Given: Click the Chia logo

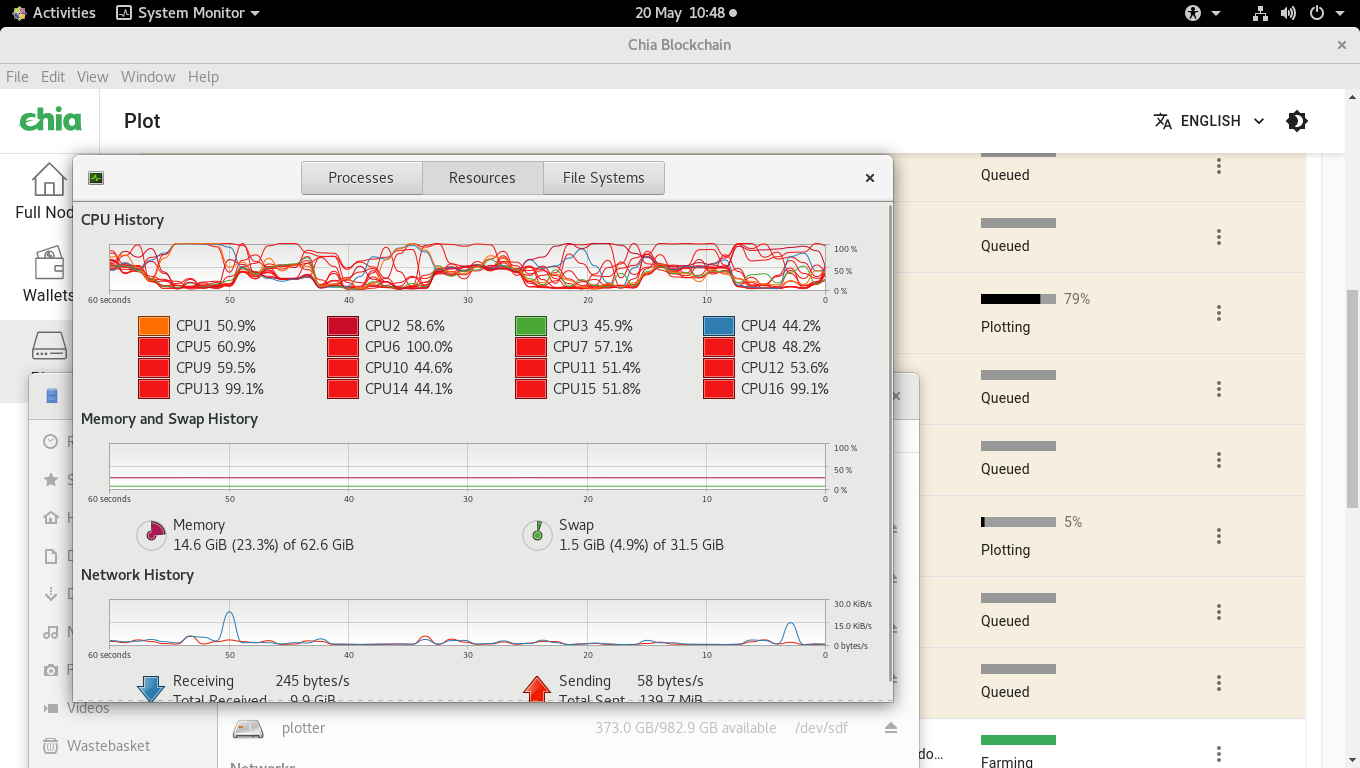Looking at the screenshot, I should click(51, 120).
